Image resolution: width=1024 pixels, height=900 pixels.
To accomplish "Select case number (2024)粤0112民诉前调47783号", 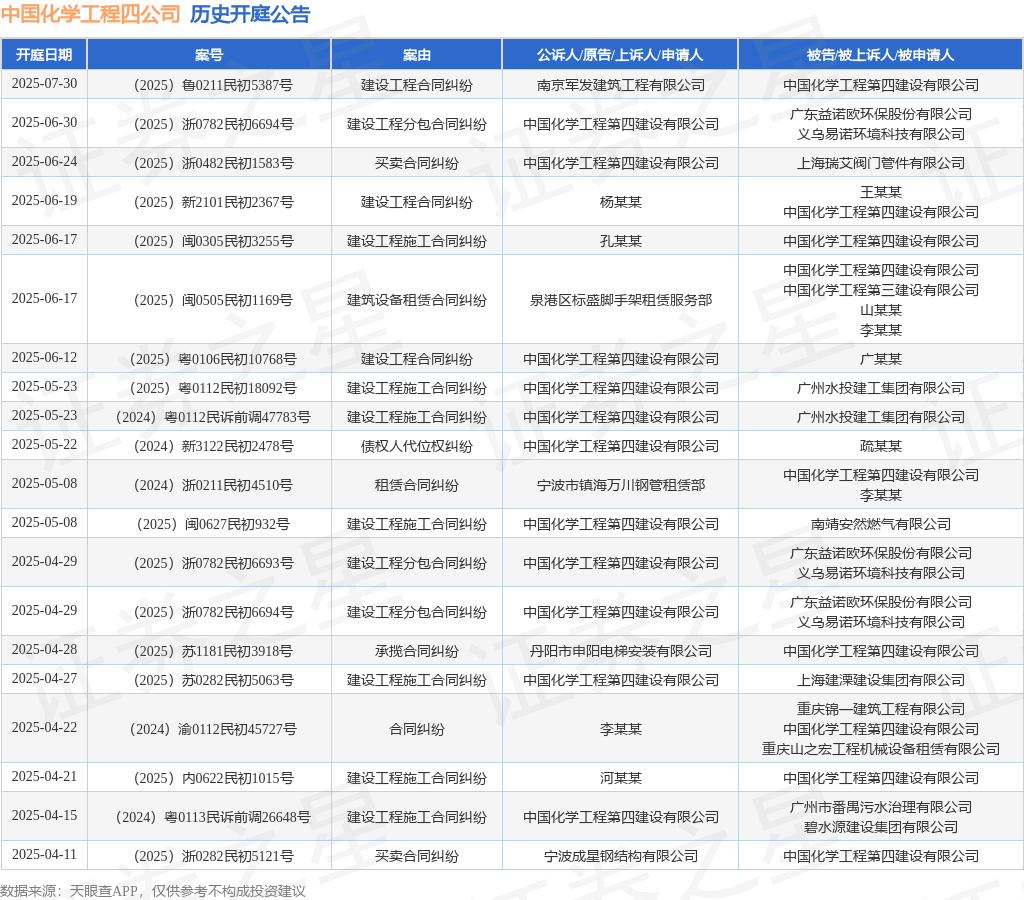I will [213, 417].
